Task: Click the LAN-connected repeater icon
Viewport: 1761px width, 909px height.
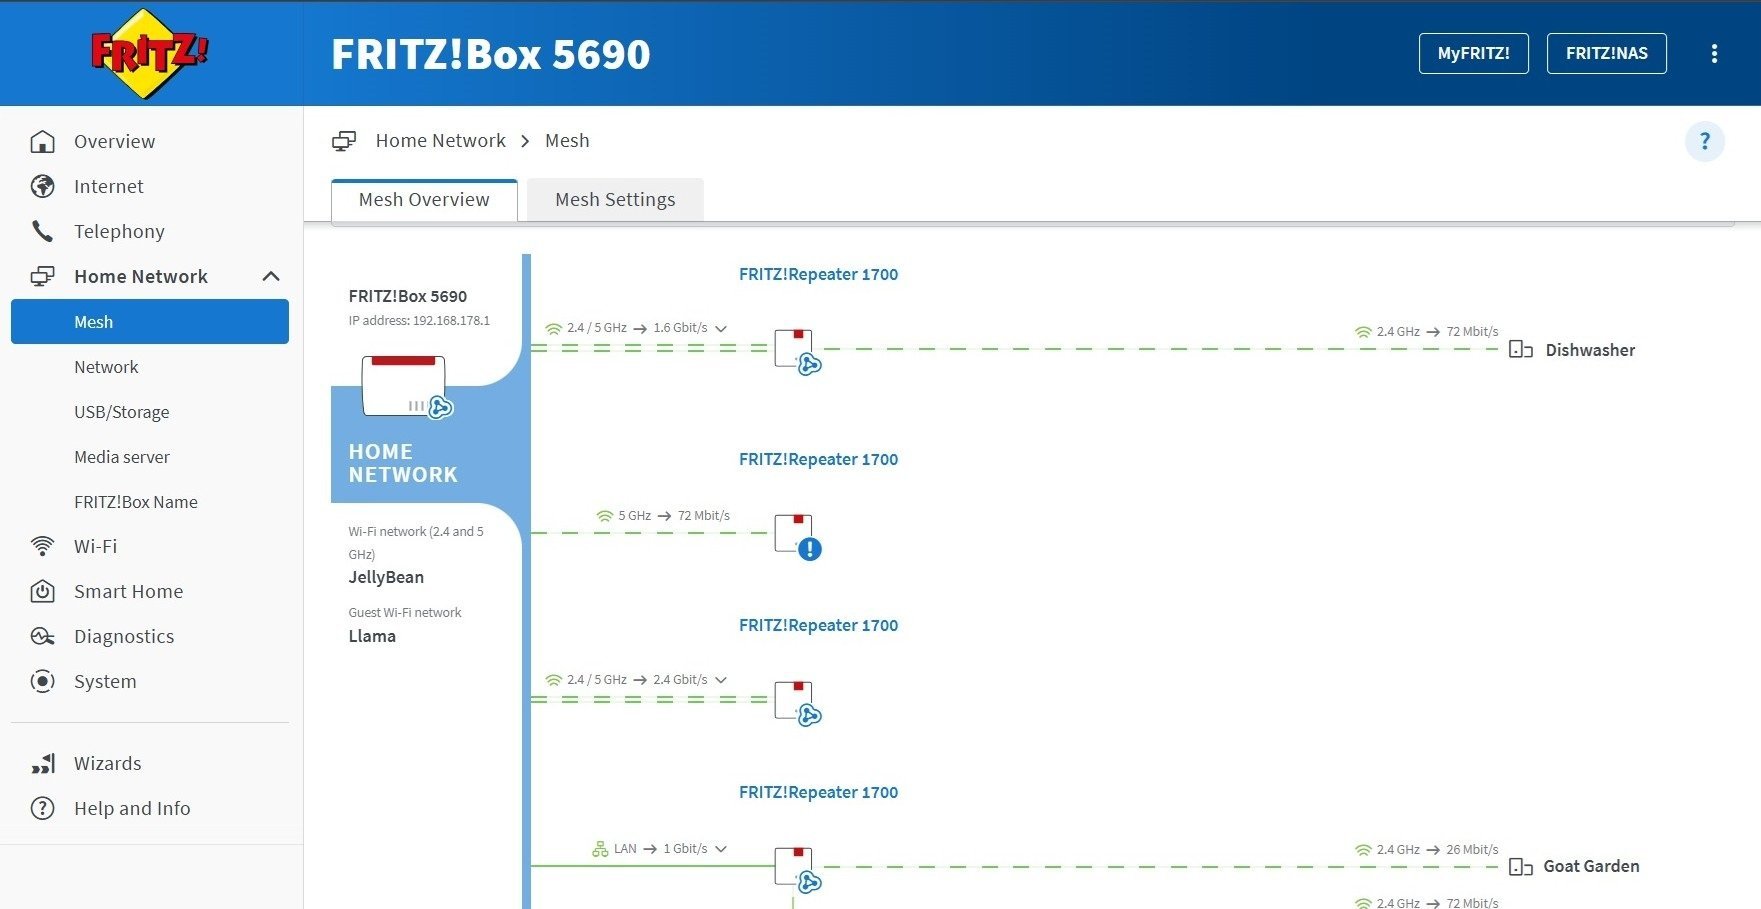Action: 797,869
